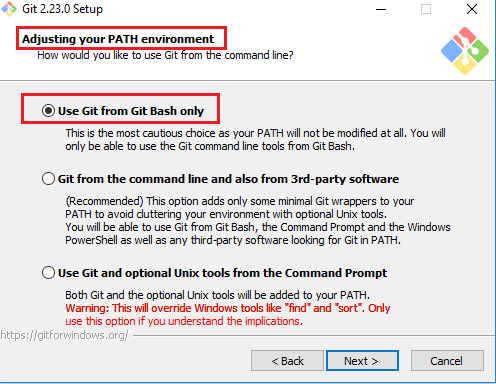Viewport: 496px width, 384px height.
Task: Click the colorful Git logo in the header
Action: click(x=465, y=51)
